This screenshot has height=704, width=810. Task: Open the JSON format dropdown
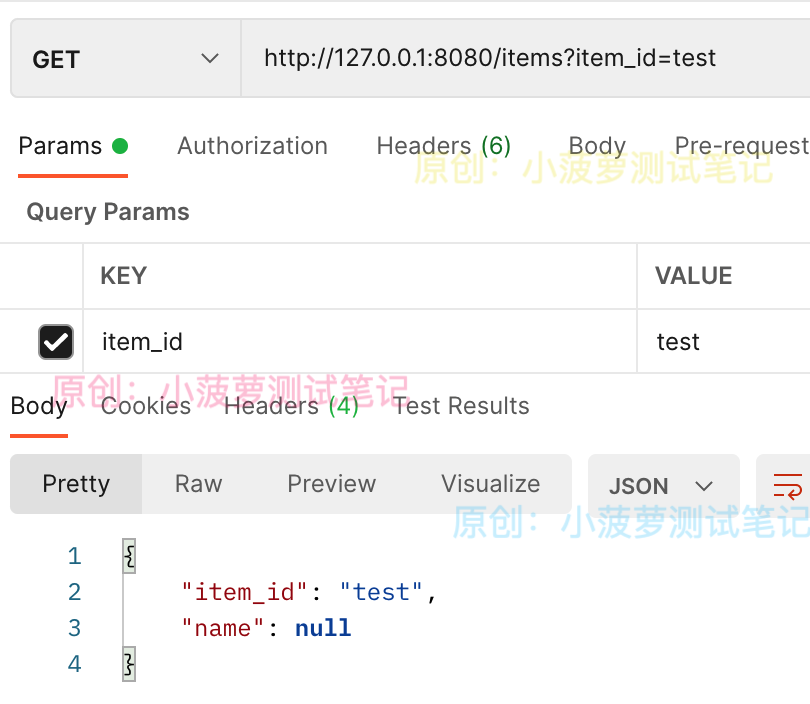pos(664,485)
